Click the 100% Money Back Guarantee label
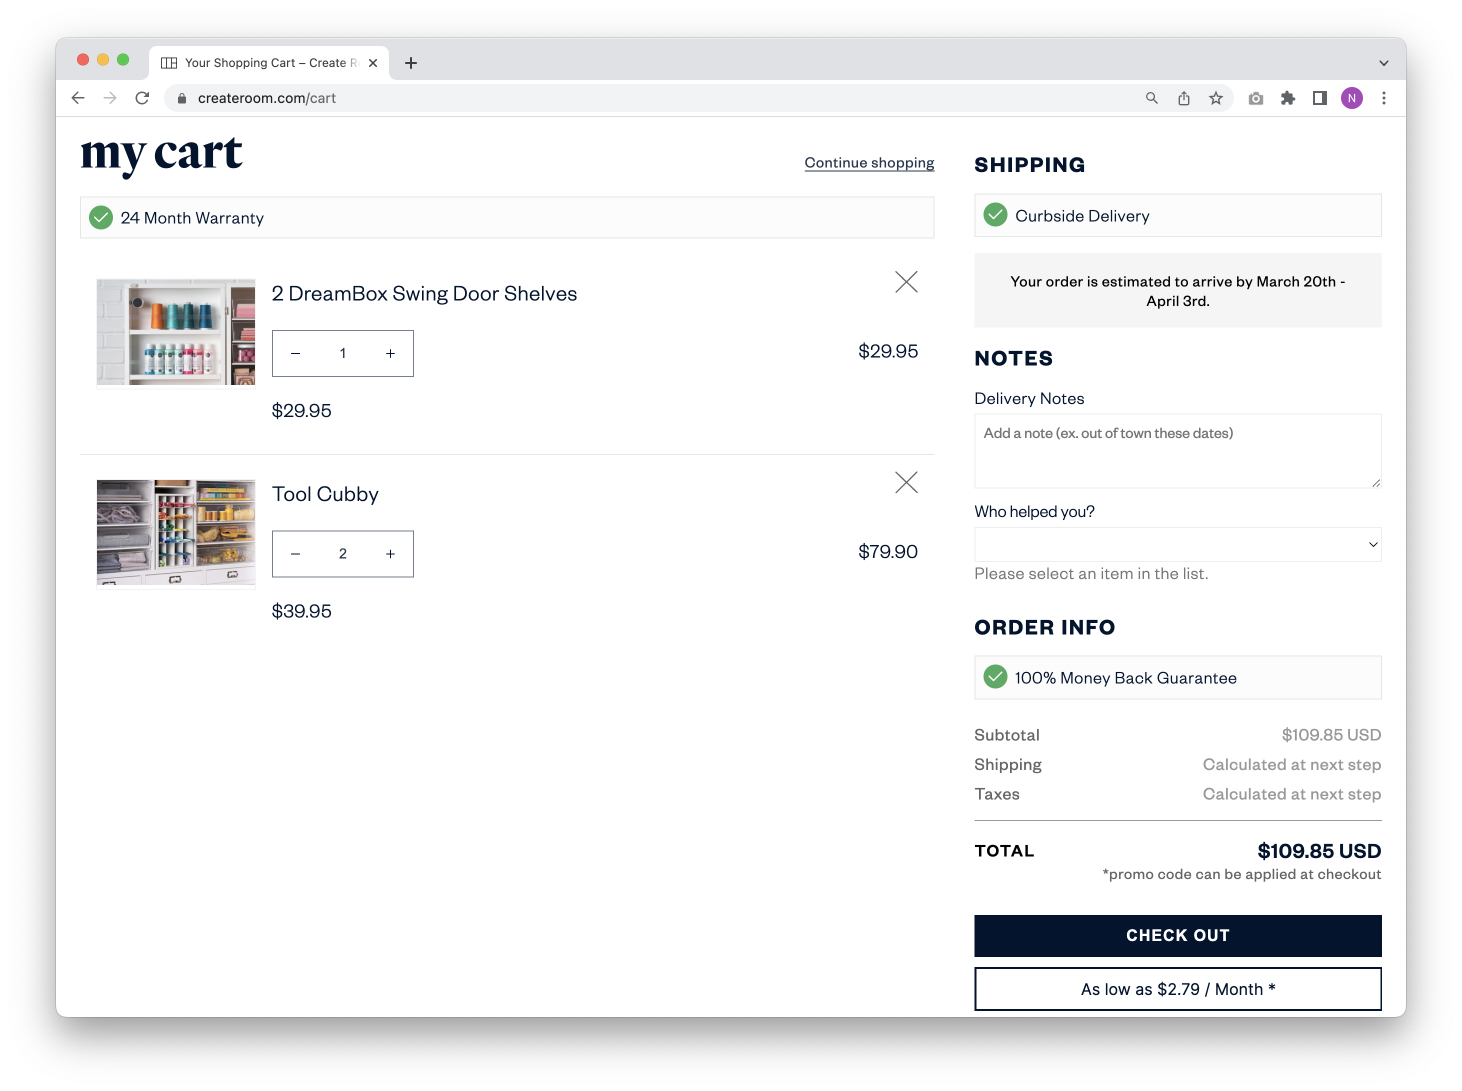 1126,678
